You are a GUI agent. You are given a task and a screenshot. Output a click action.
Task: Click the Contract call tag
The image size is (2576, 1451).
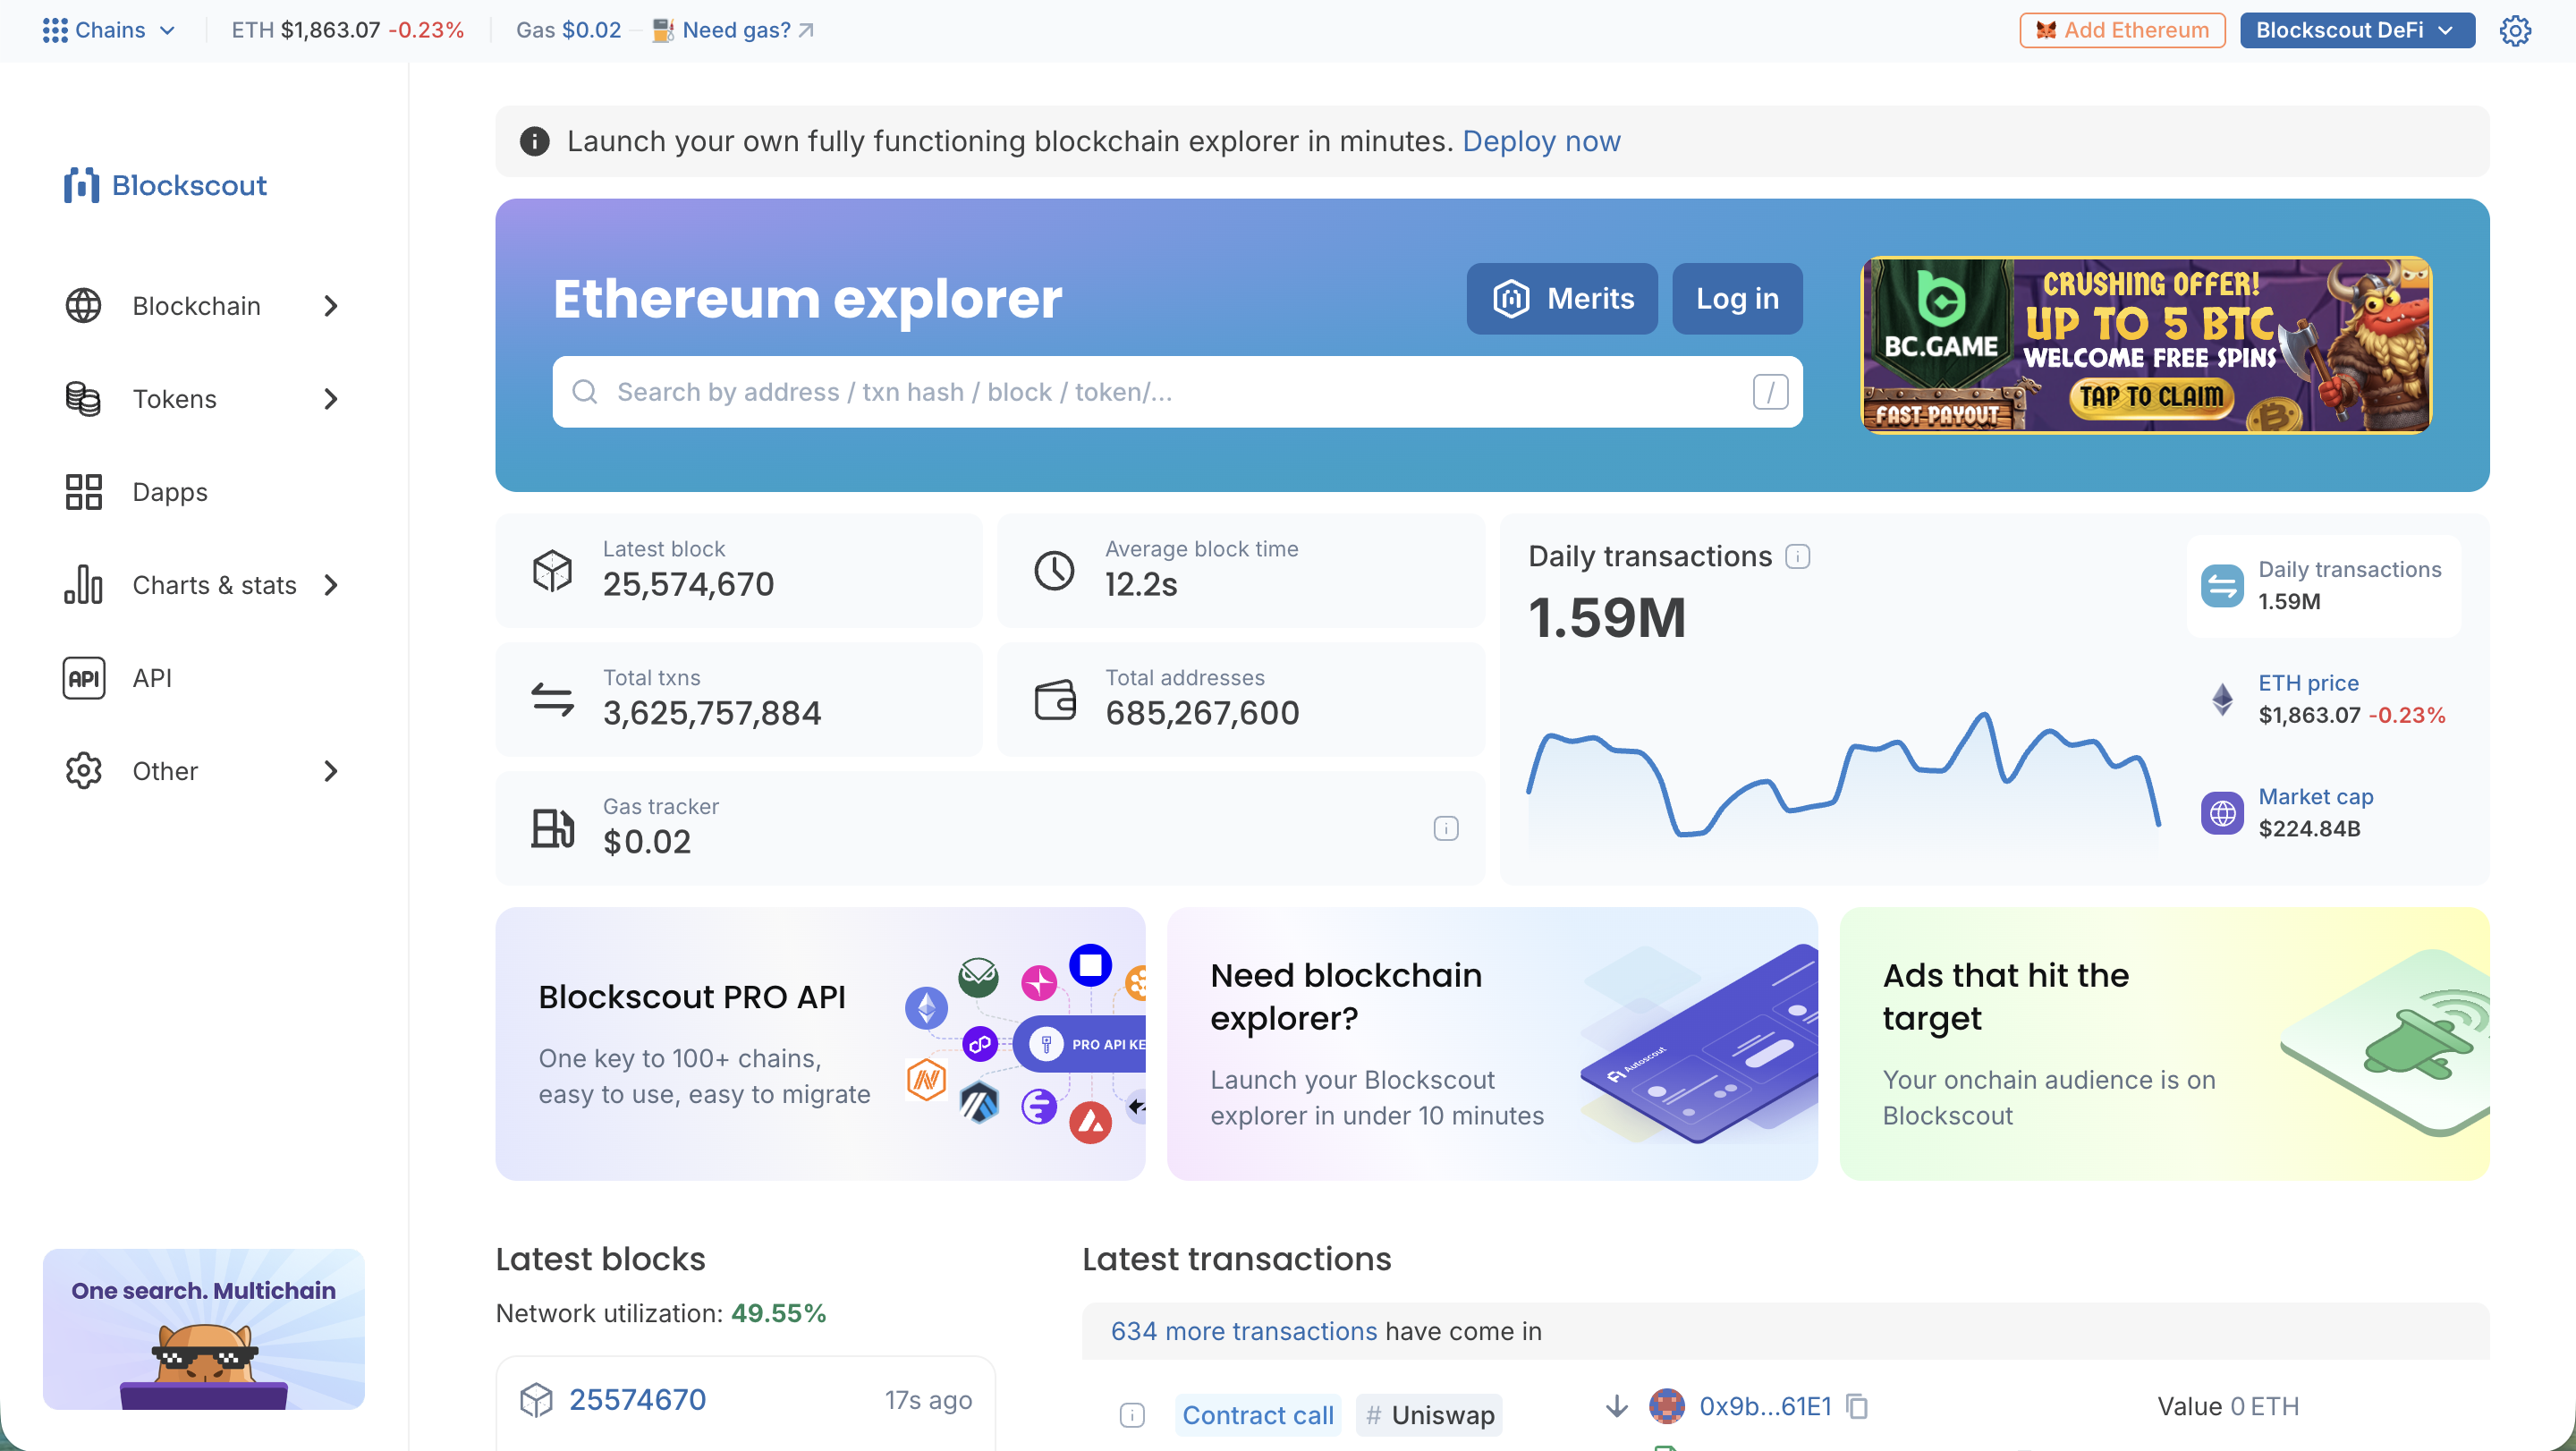(1258, 1415)
